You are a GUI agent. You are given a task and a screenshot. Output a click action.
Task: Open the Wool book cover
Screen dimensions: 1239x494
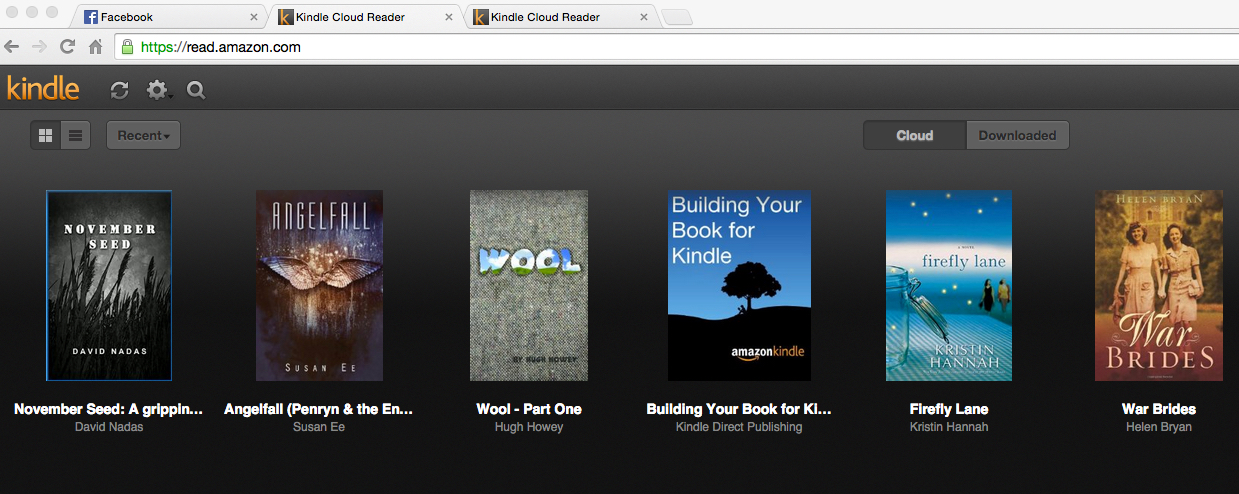[x=529, y=285]
